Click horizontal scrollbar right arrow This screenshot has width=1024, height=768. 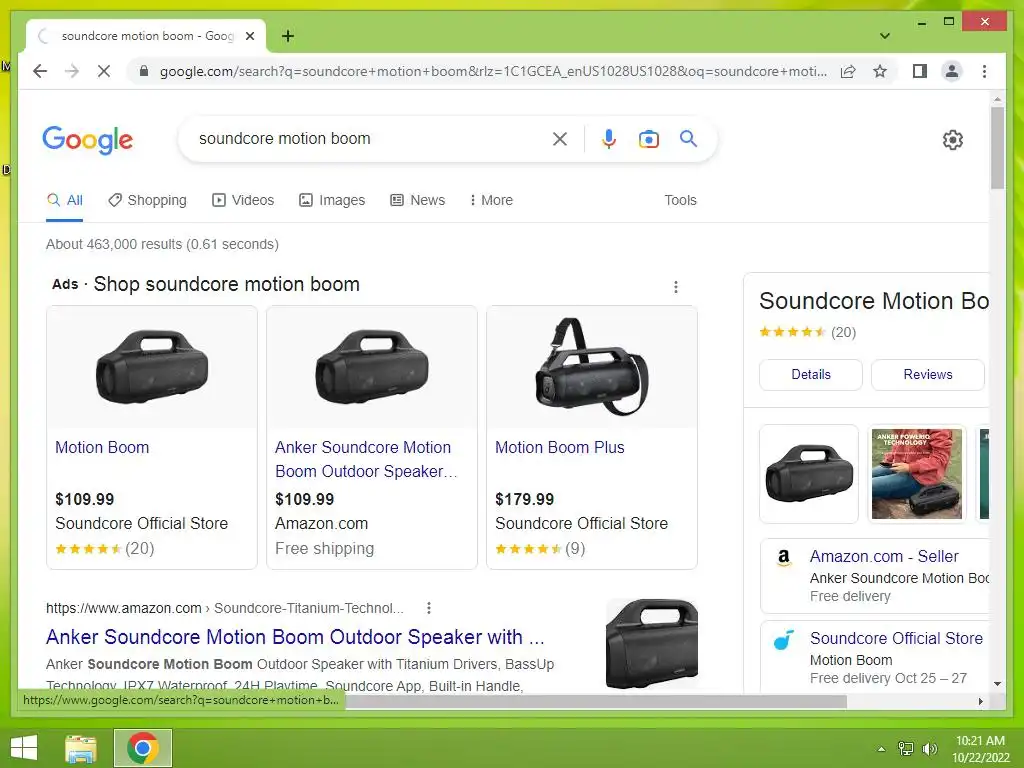[980, 701]
